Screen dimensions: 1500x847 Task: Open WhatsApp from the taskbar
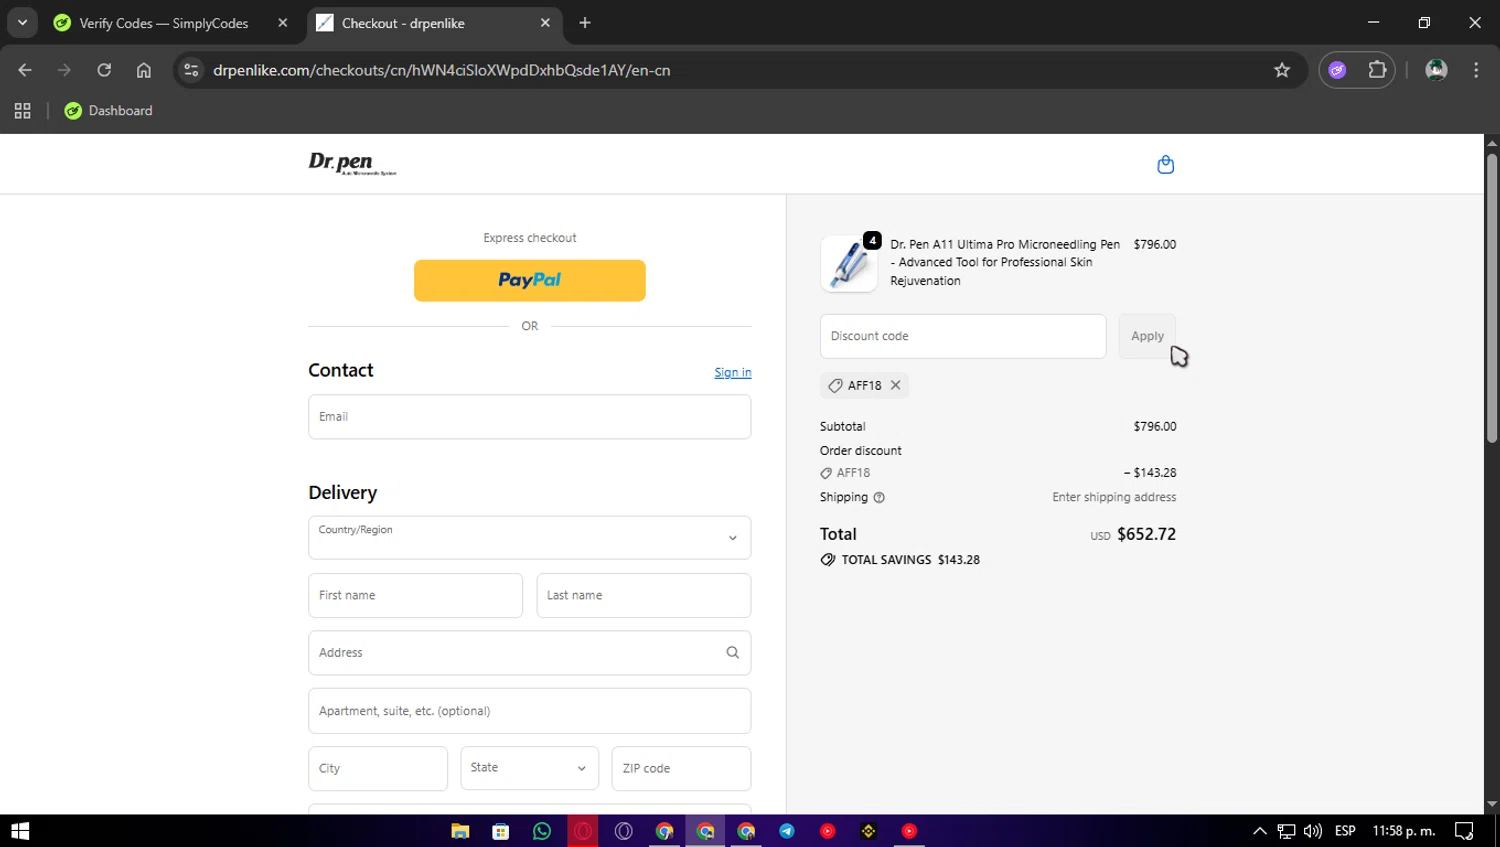(542, 831)
